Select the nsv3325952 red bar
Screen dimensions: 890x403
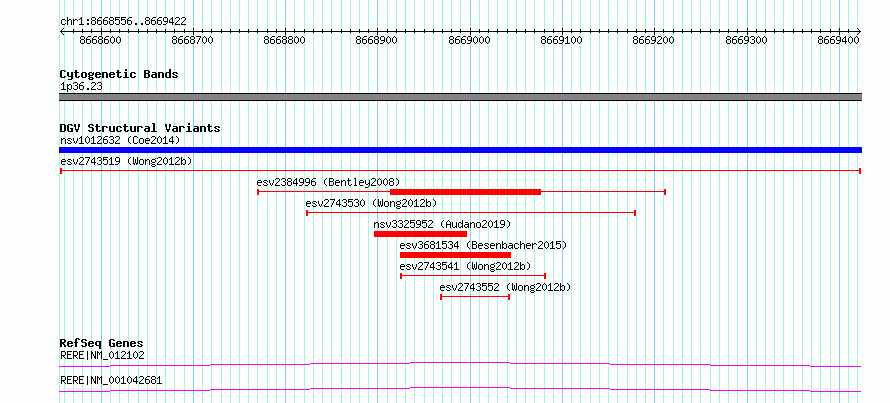coord(420,234)
